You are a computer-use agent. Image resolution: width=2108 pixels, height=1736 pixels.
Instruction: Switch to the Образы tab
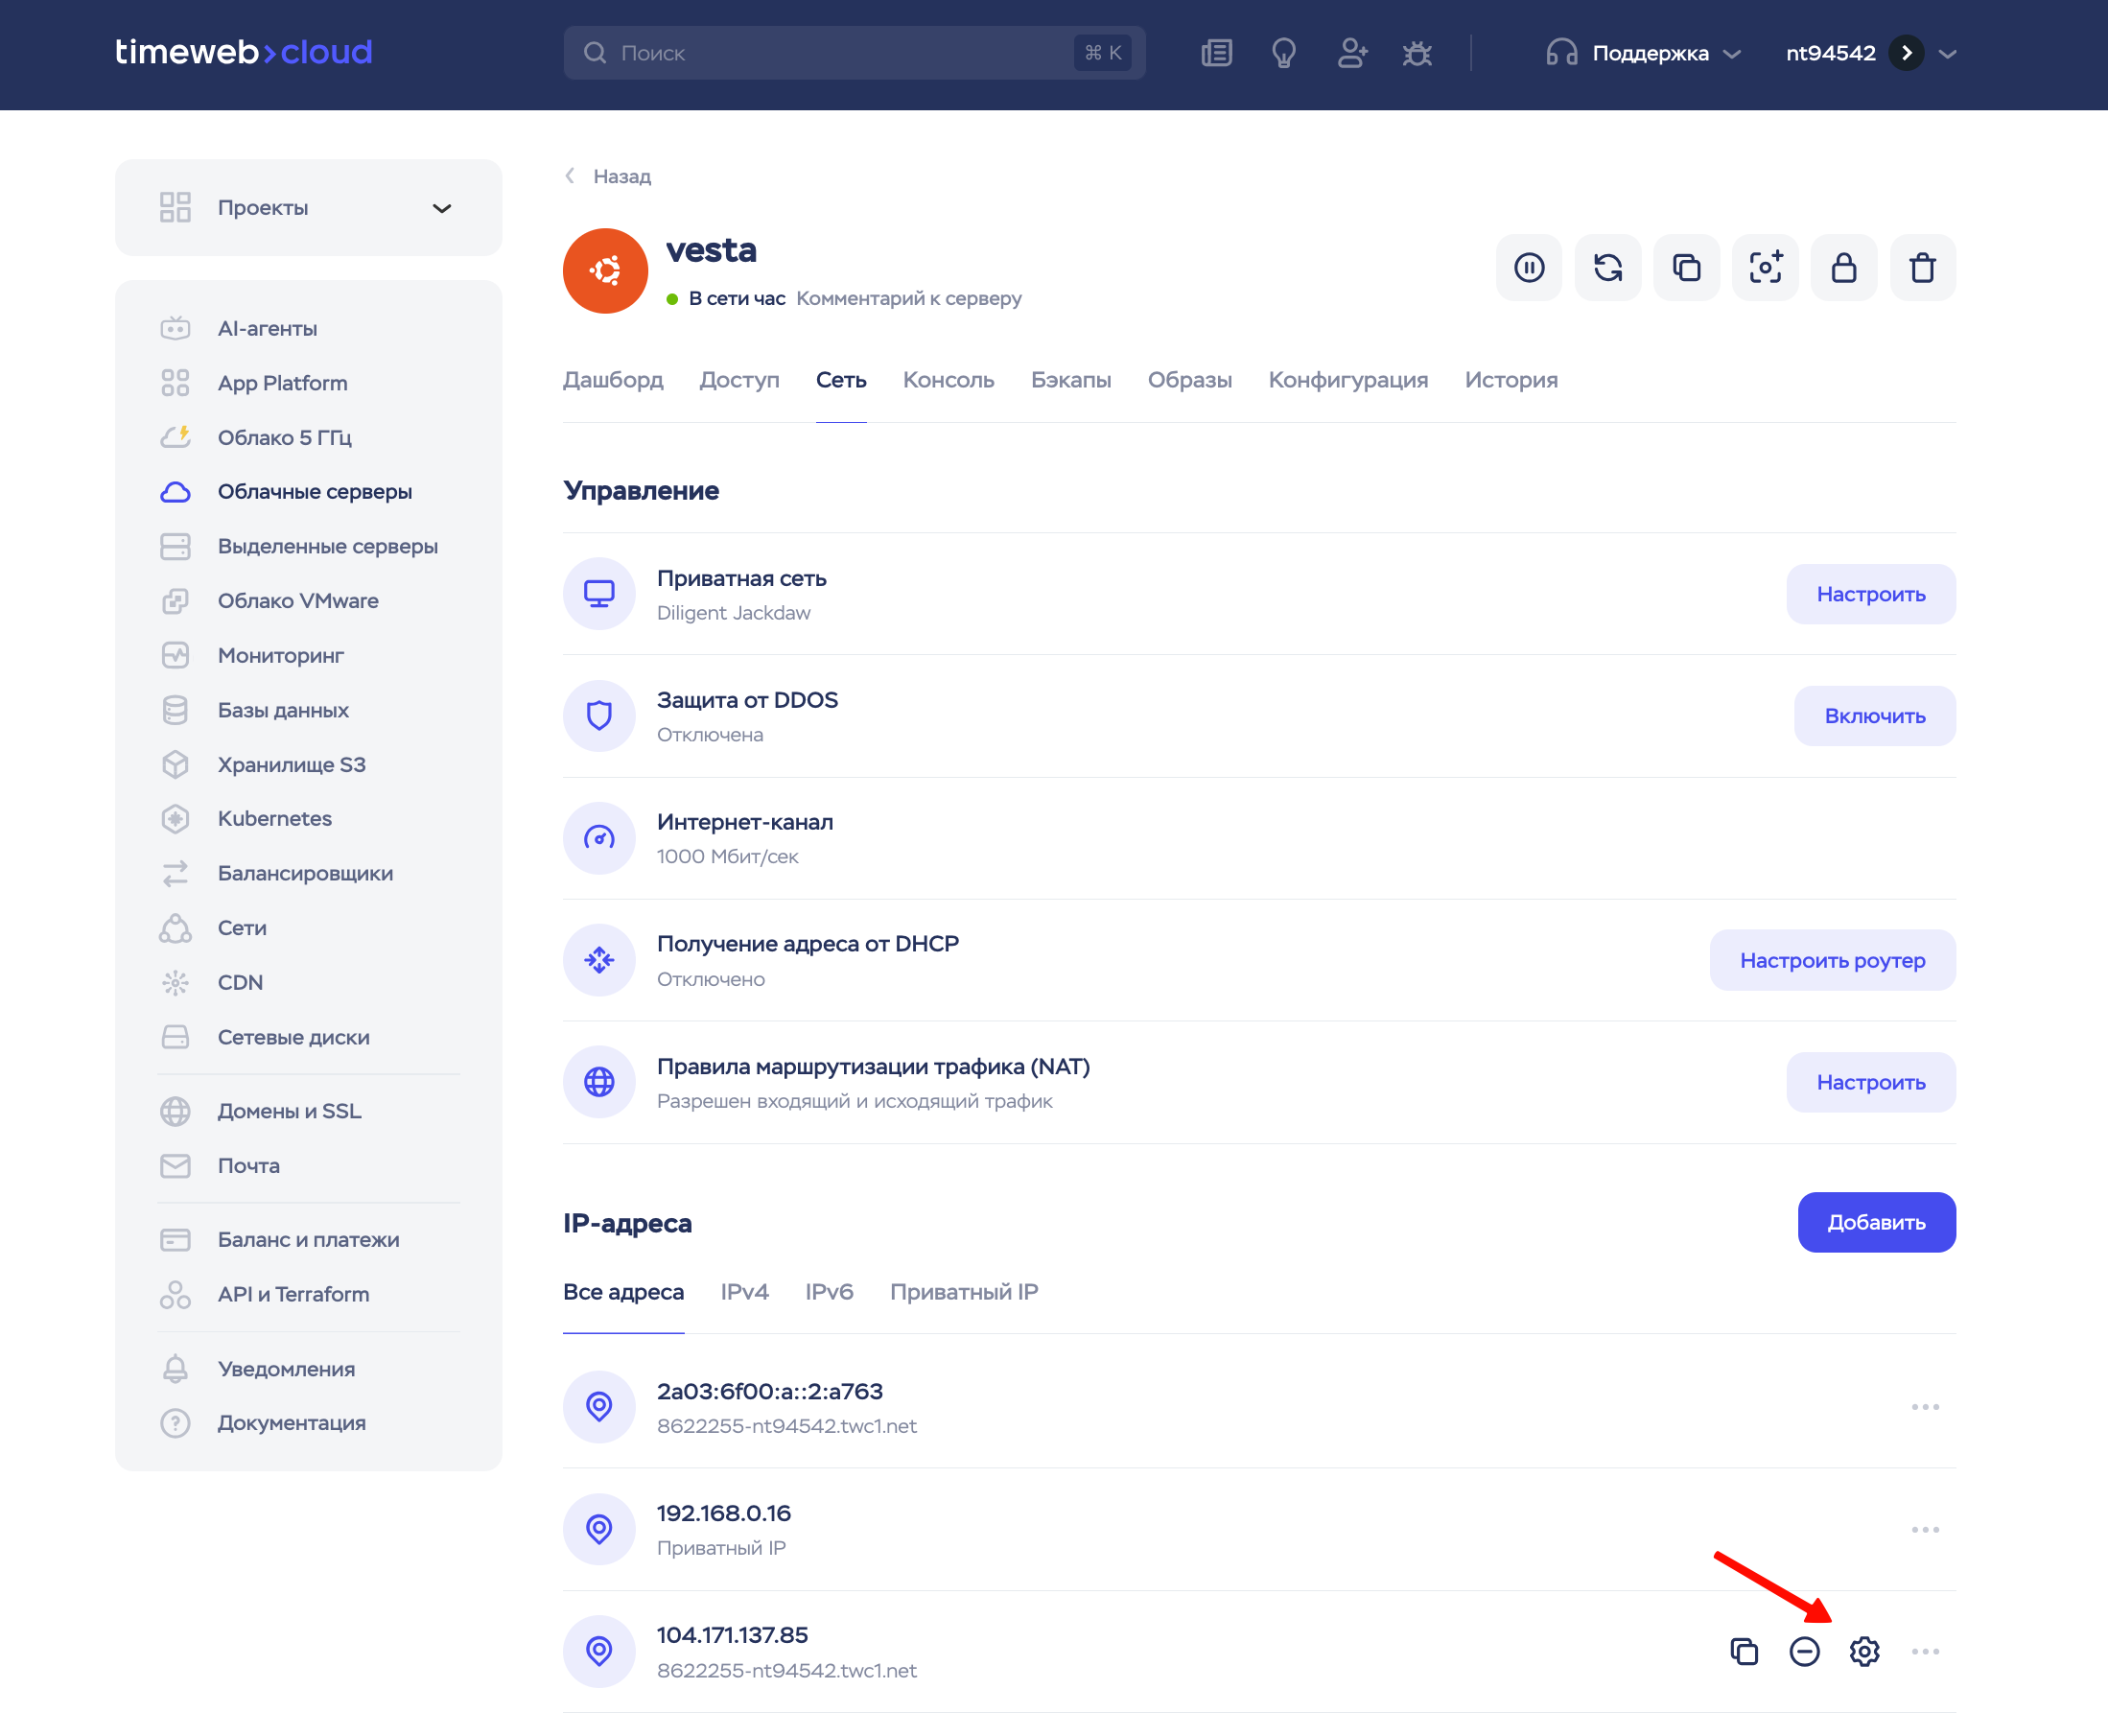1189,380
